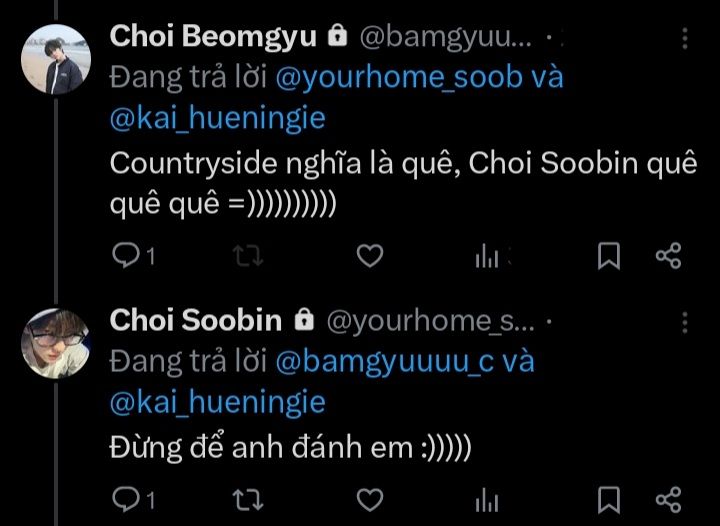This screenshot has width=720, height=526.
Task: View analytics on Choi Beomgyu's tweet
Action: 487,256
